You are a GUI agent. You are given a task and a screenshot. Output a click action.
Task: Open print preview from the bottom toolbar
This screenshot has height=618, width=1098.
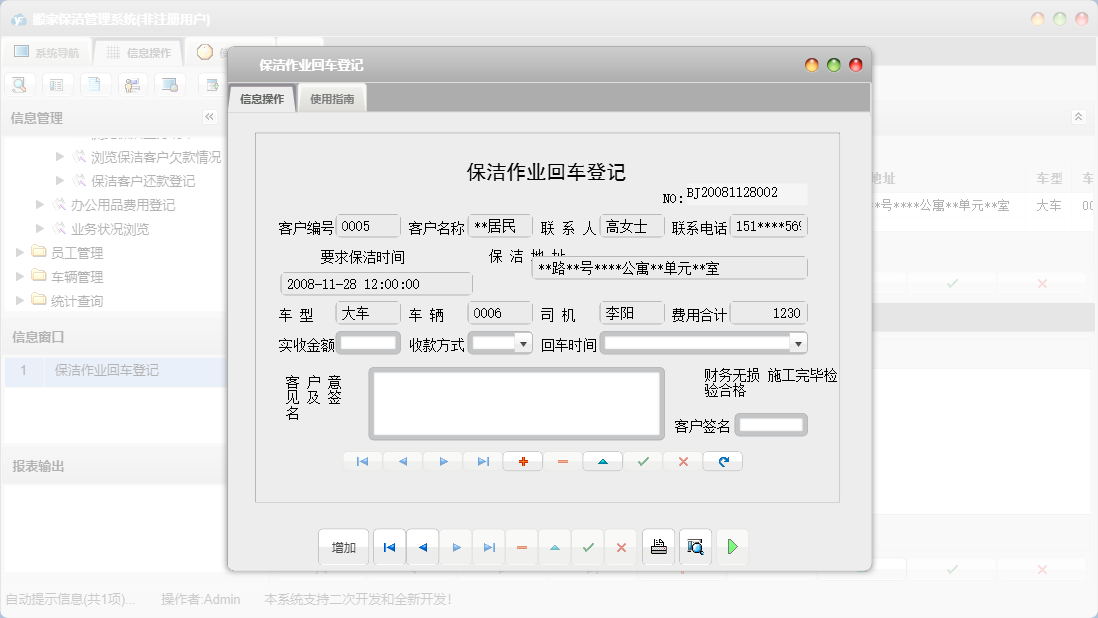(695, 547)
